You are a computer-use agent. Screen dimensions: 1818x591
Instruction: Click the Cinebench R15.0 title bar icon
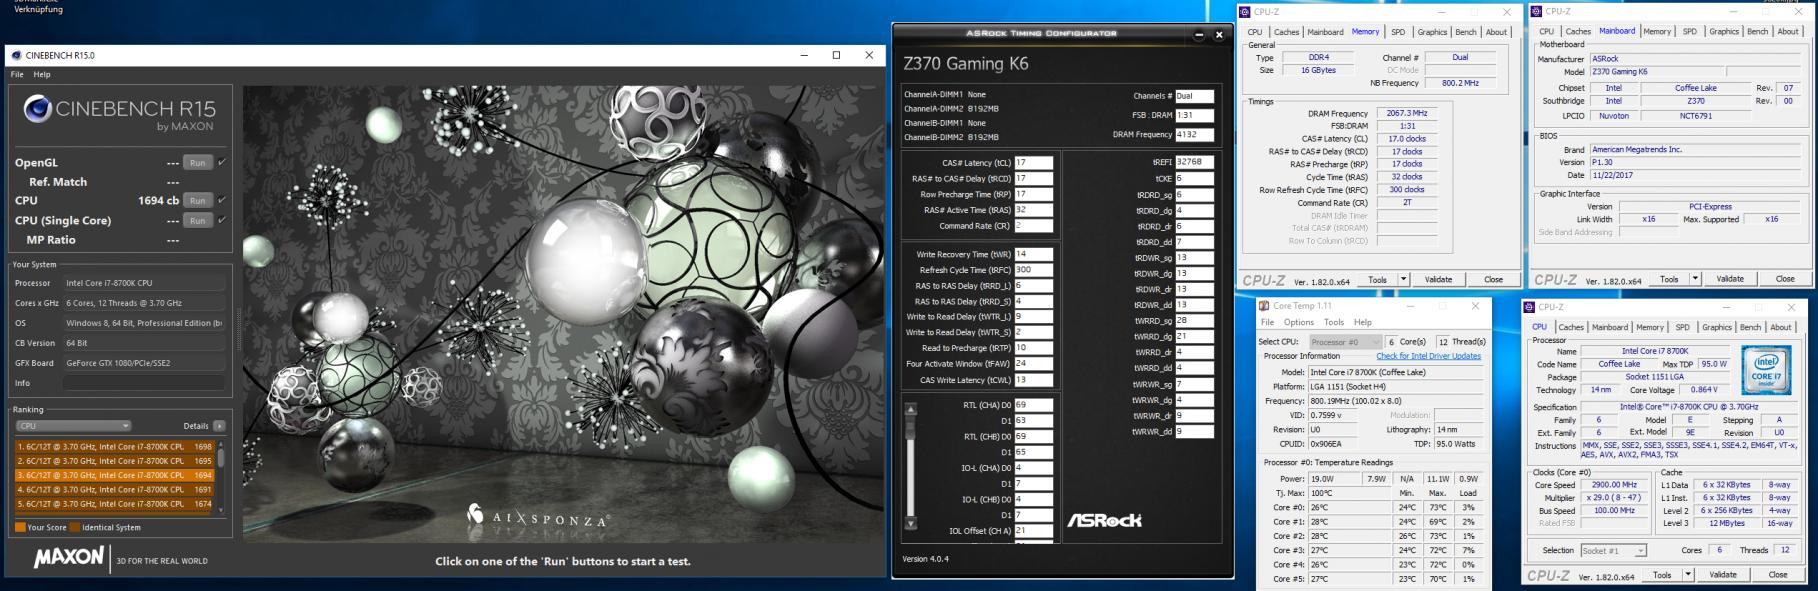pyautogui.click(x=16, y=56)
